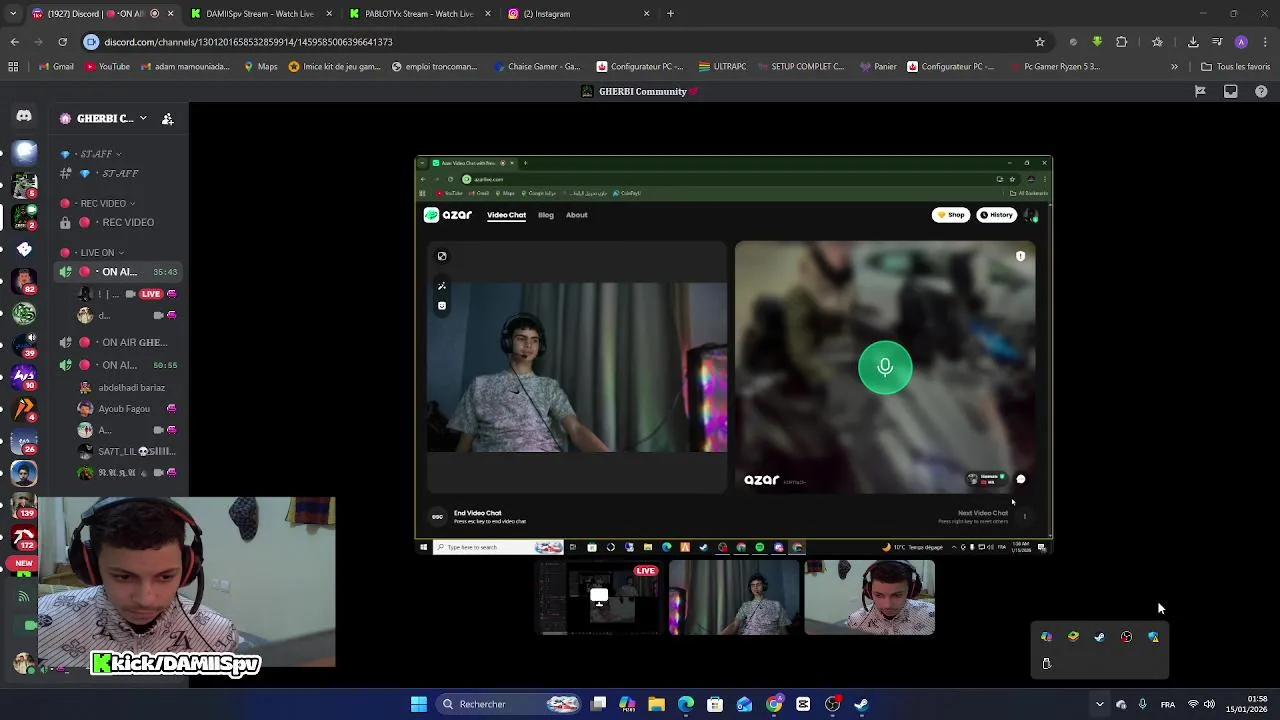Open a new Chrome tab

click(670, 14)
